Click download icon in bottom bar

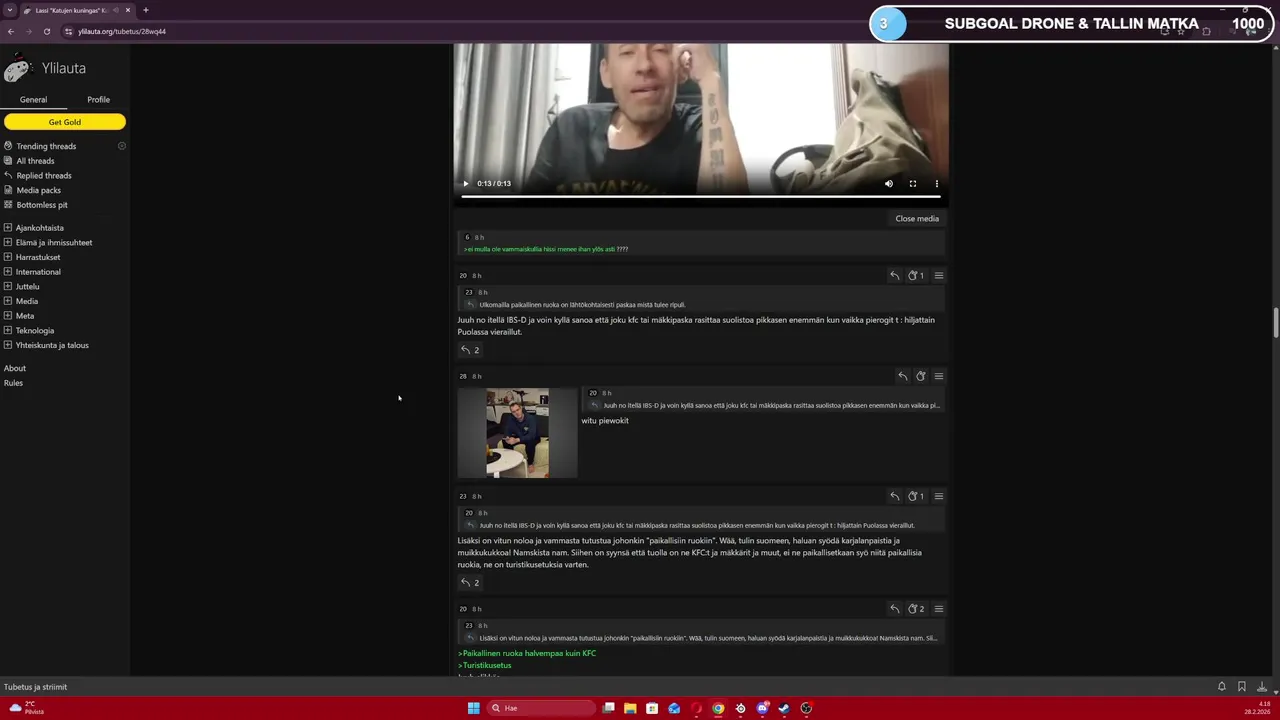tap(1262, 687)
